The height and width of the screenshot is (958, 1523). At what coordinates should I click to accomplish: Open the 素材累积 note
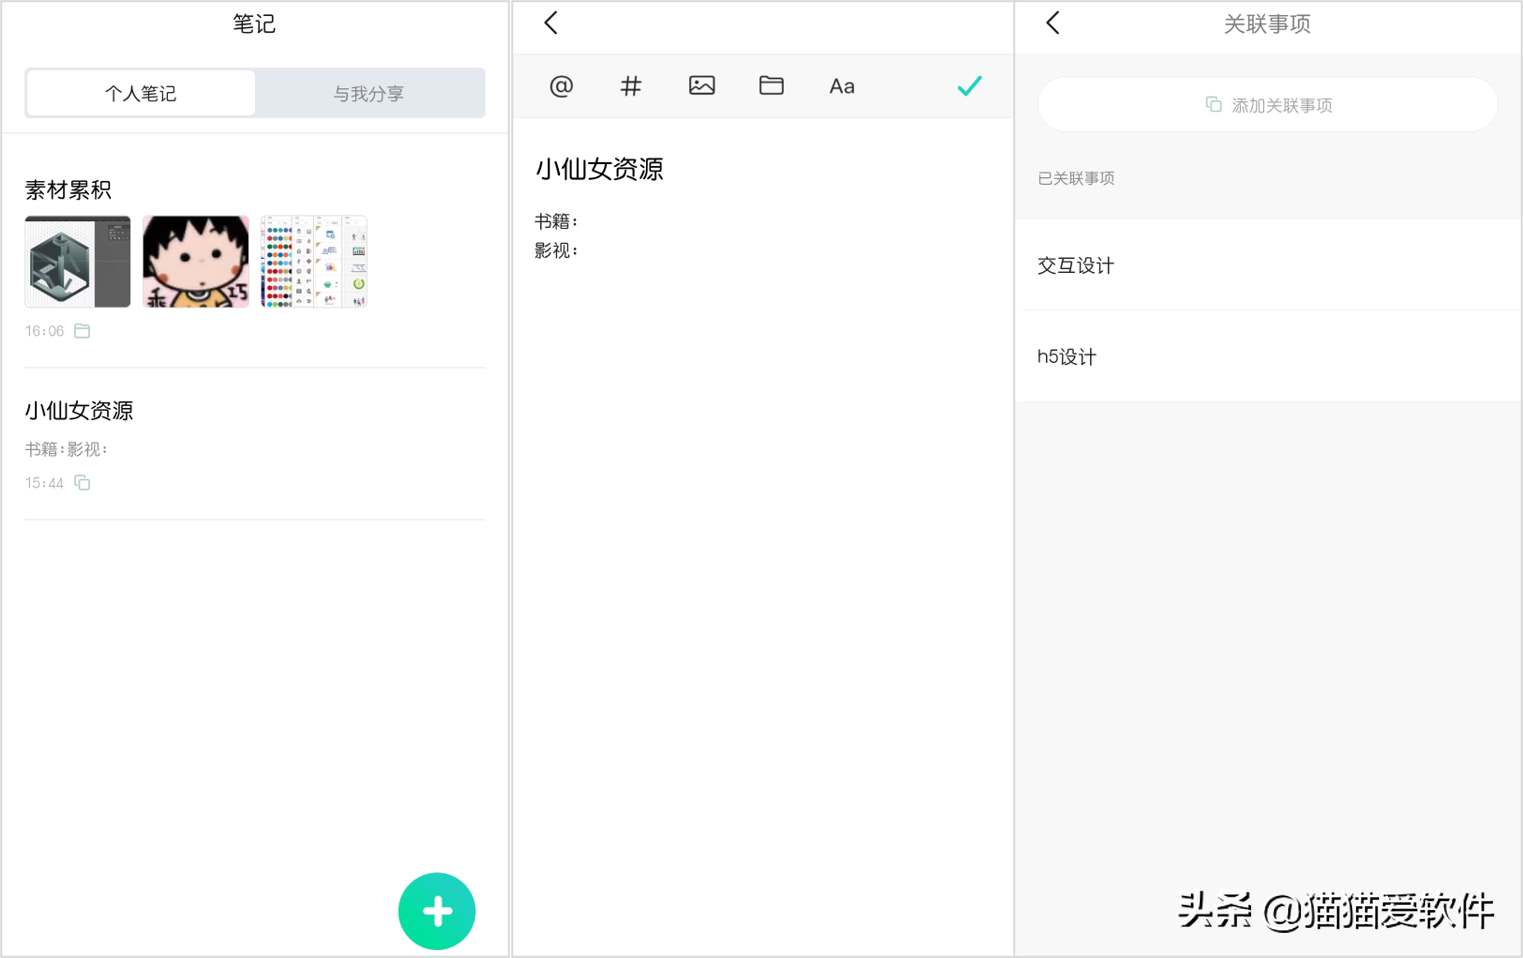click(68, 189)
